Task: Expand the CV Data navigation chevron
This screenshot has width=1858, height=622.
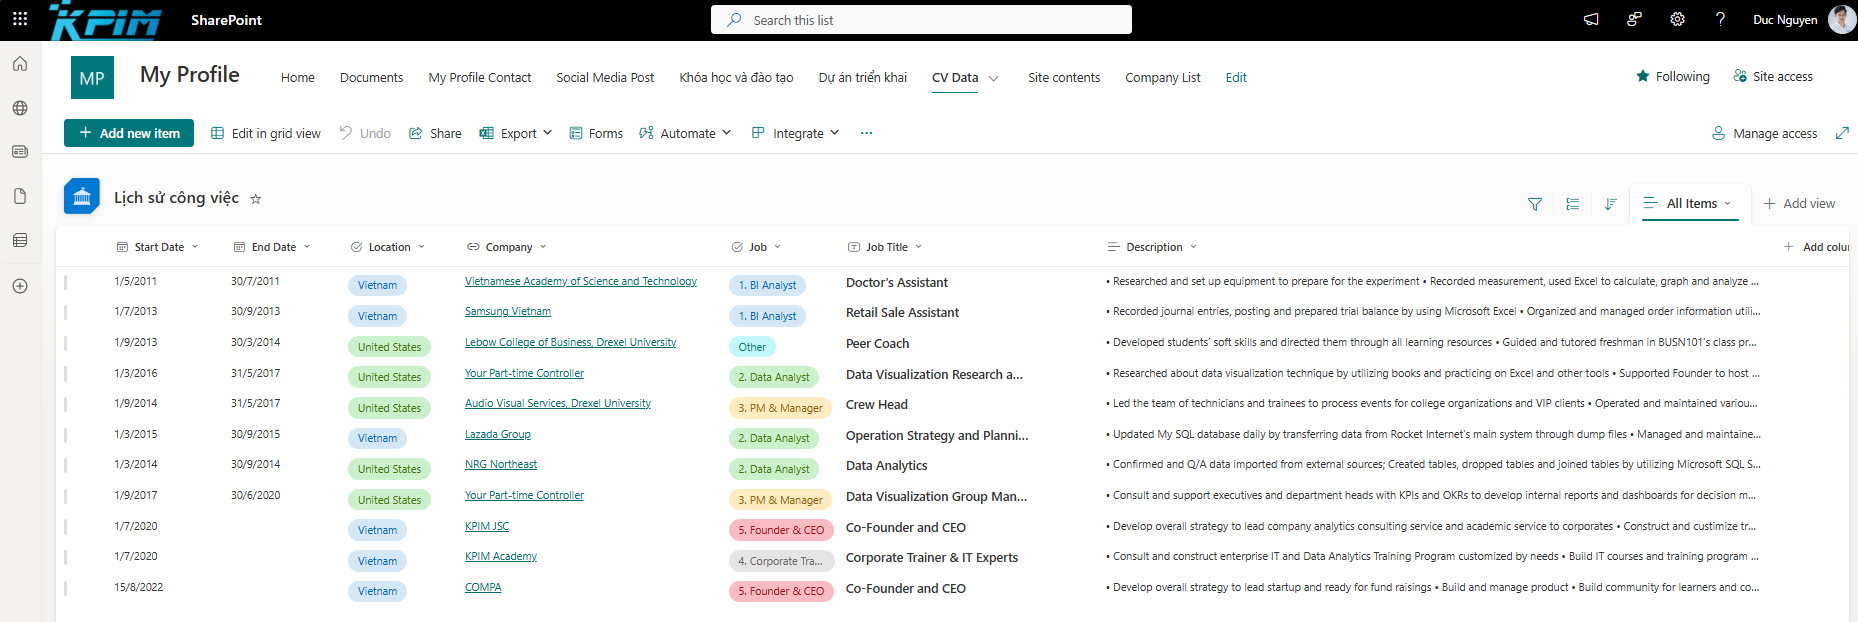Action: tap(994, 78)
